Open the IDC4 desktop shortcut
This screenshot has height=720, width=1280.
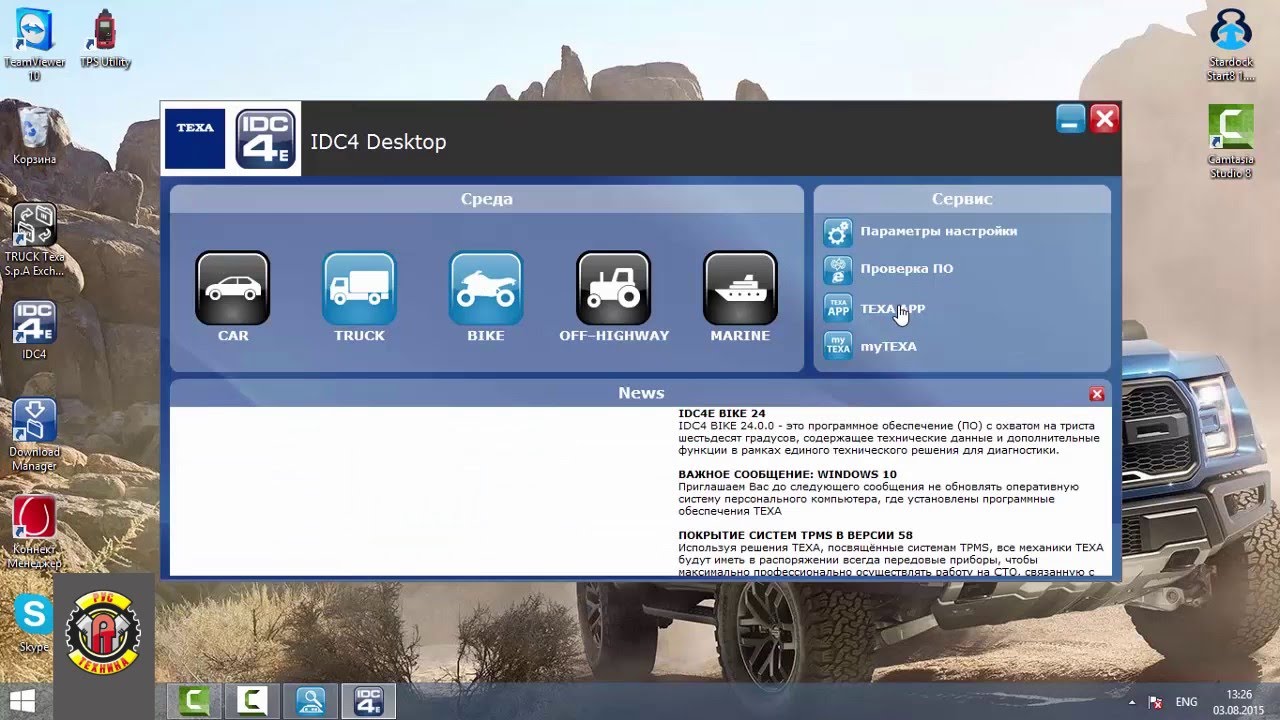point(34,330)
